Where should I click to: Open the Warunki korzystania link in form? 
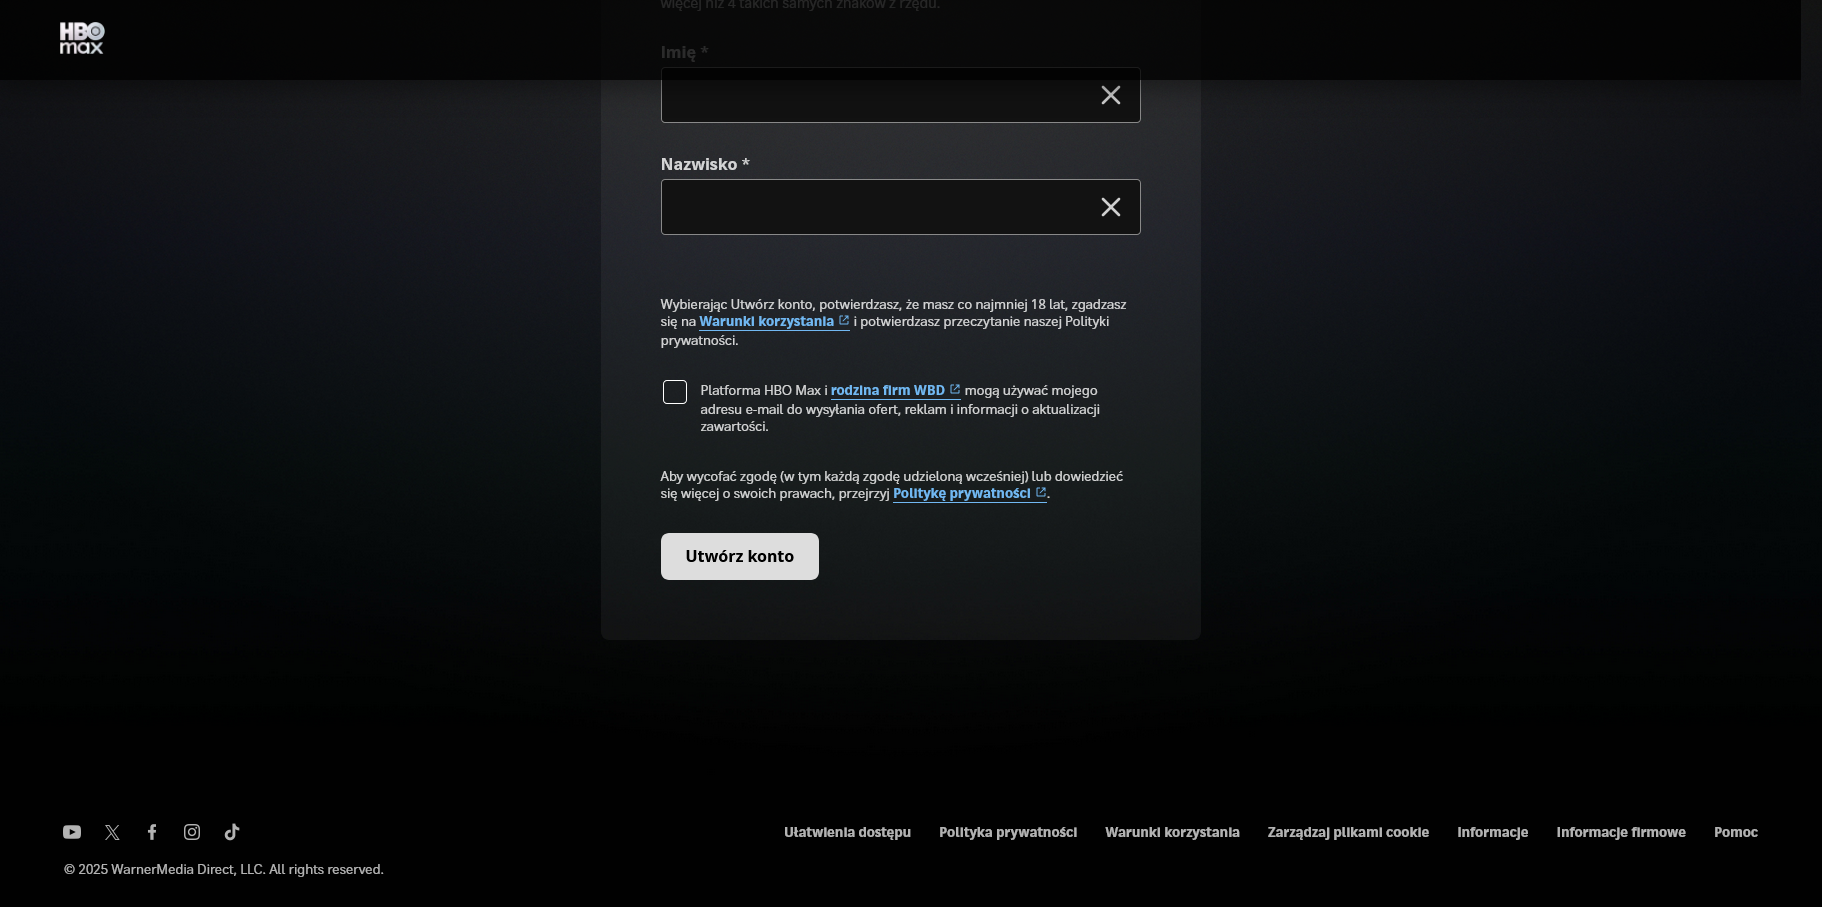pyautogui.click(x=767, y=322)
